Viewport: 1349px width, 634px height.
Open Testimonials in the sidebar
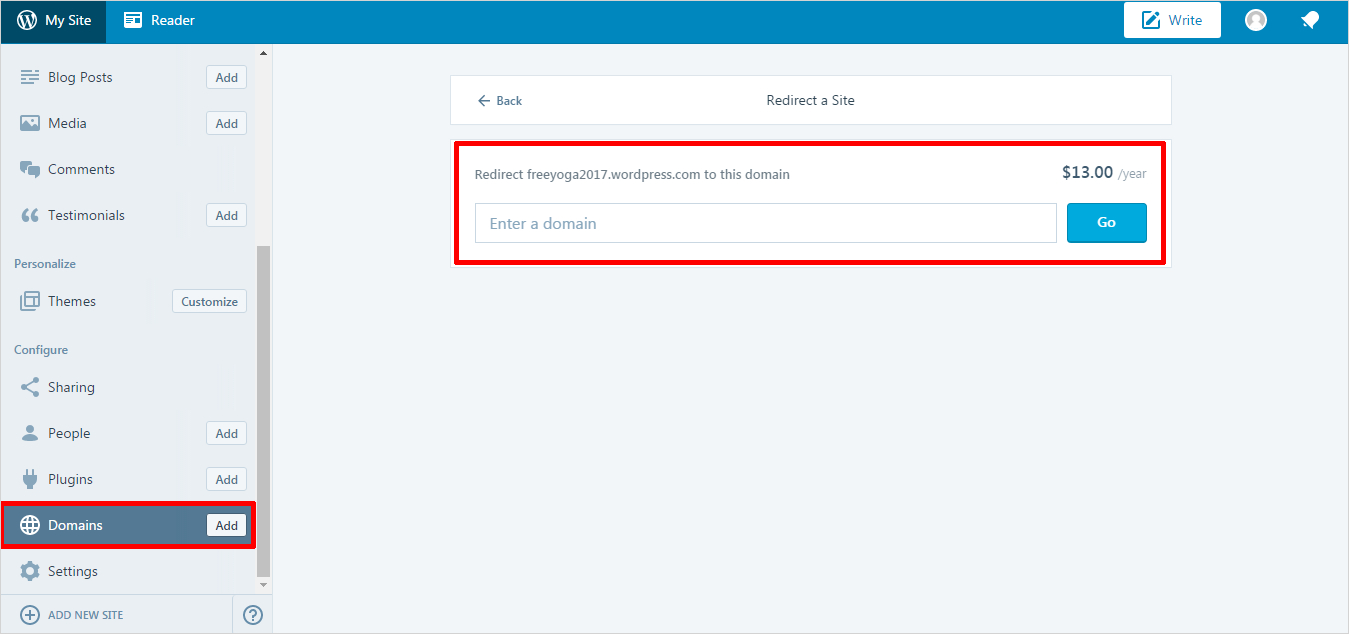pos(85,215)
